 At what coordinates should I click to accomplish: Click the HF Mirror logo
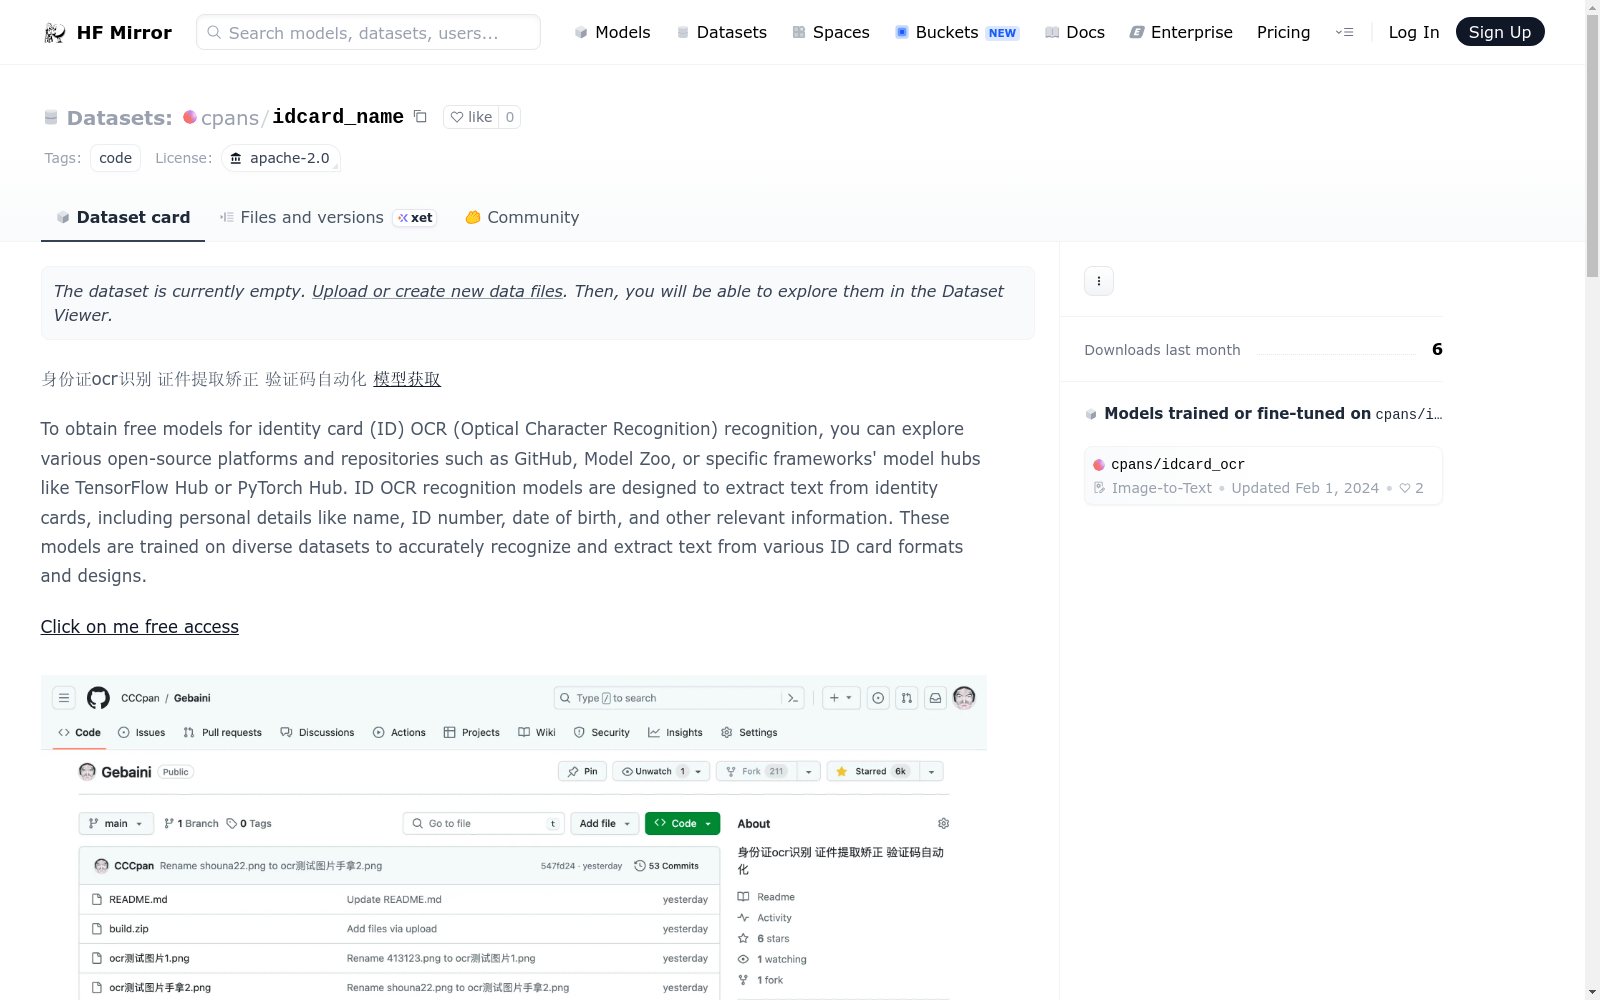point(108,33)
